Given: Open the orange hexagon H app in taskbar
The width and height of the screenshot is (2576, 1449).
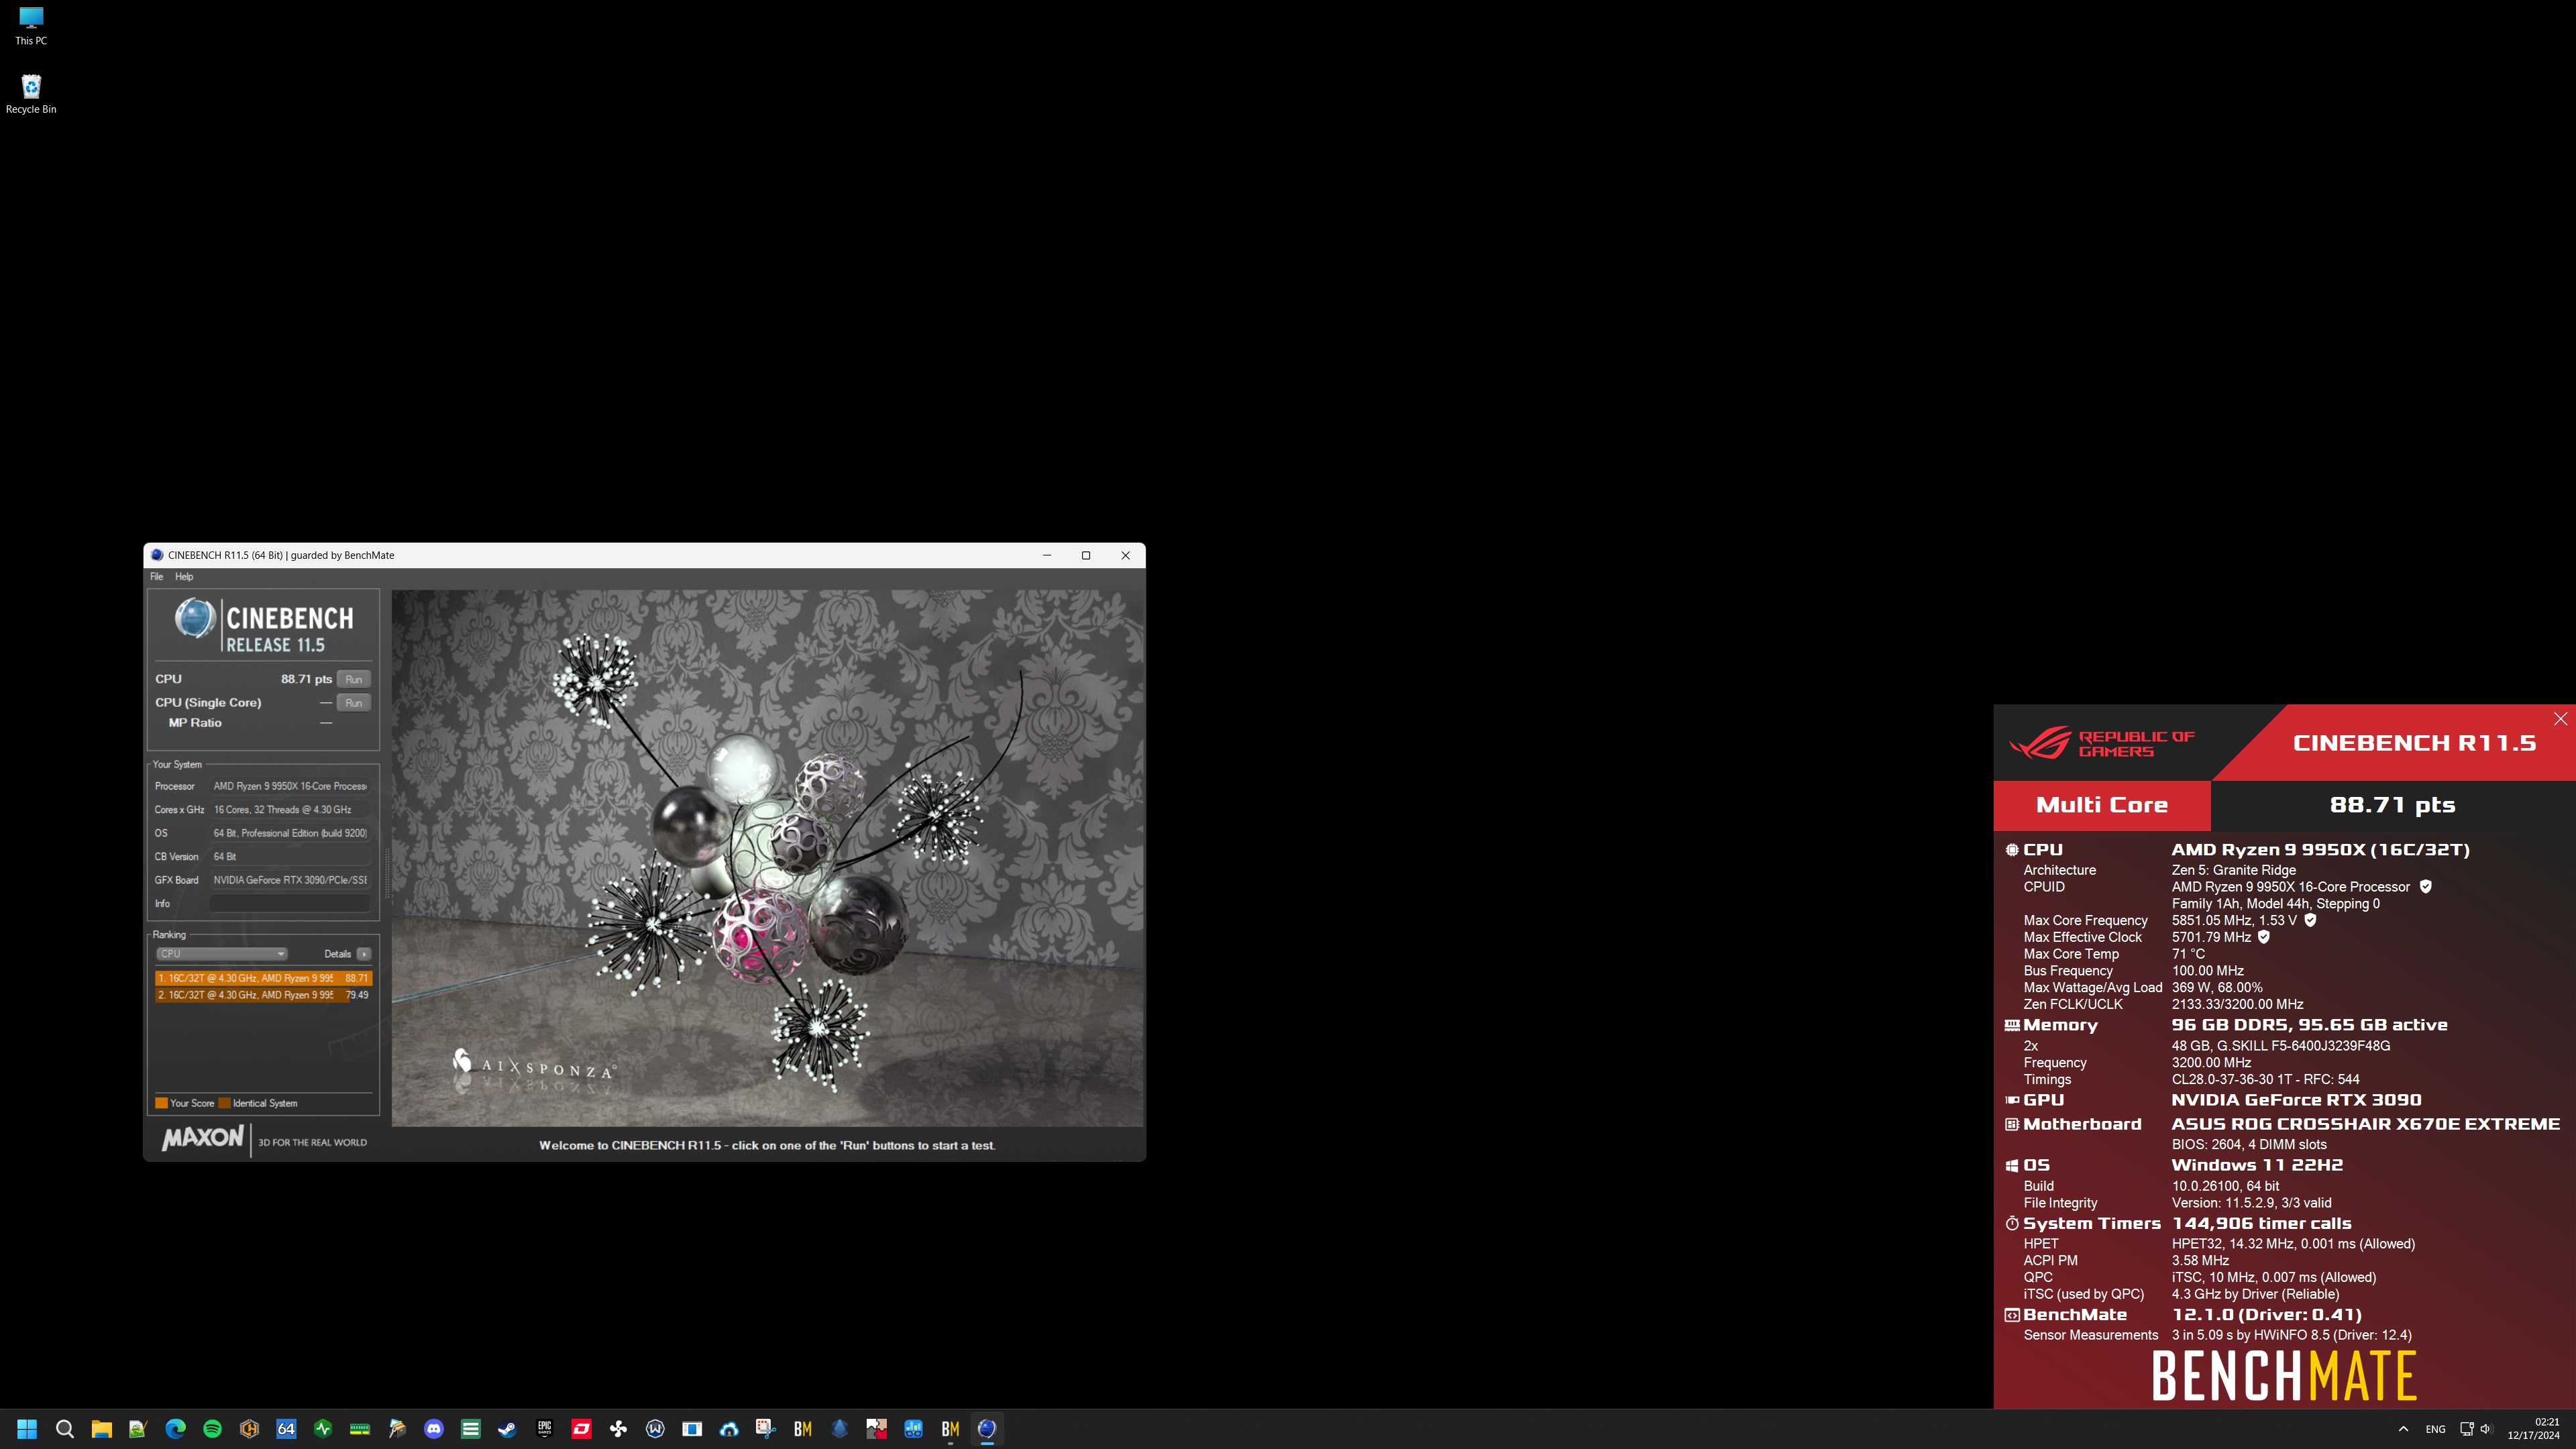Looking at the screenshot, I should pyautogui.click(x=249, y=1429).
